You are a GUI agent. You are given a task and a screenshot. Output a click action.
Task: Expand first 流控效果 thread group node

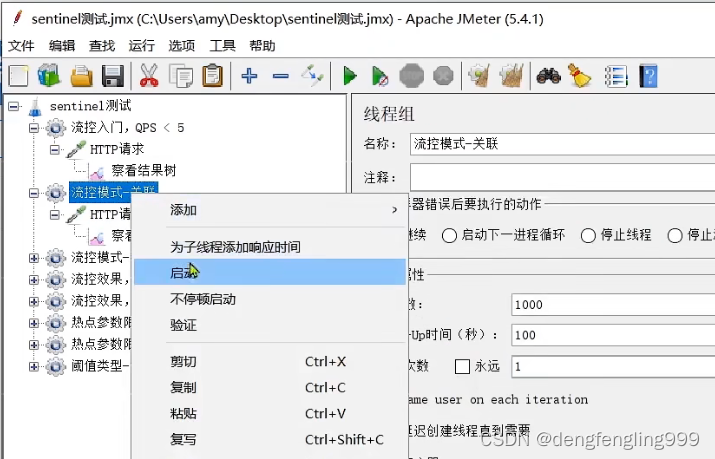pos(34,280)
